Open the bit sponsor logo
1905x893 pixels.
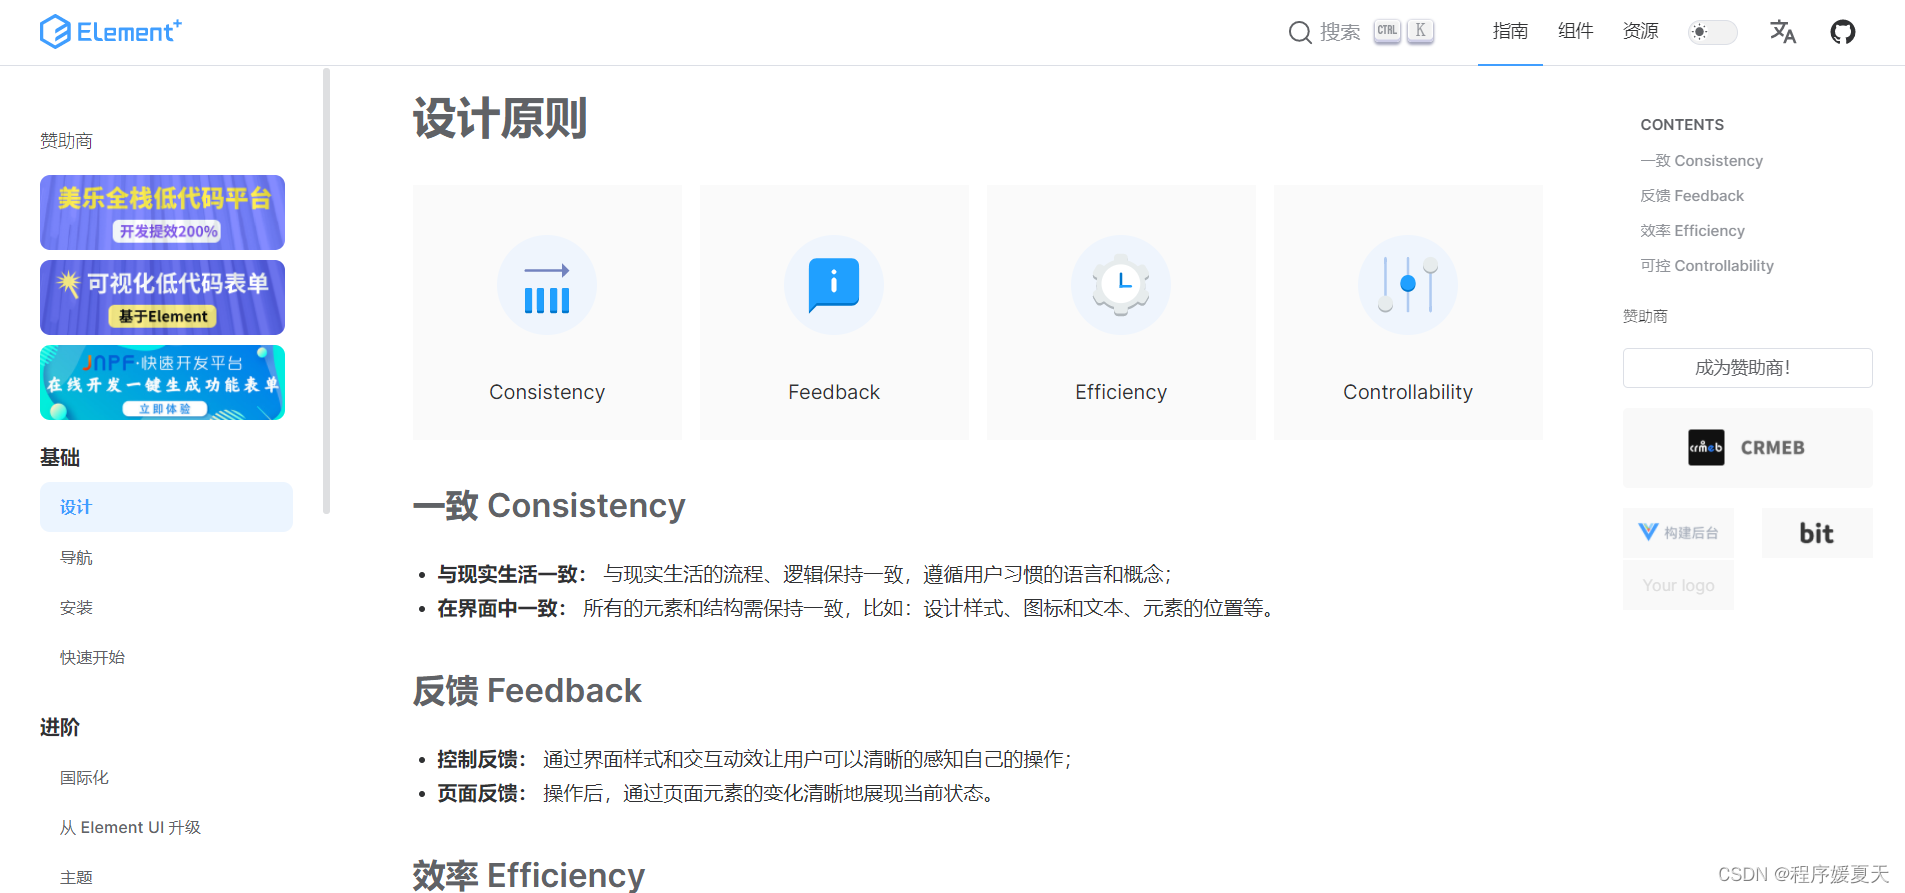pos(1816,533)
